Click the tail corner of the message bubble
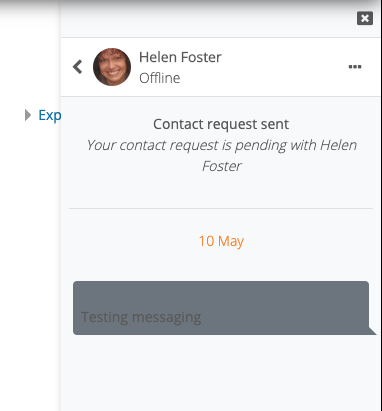The image size is (382, 411). click(372, 330)
